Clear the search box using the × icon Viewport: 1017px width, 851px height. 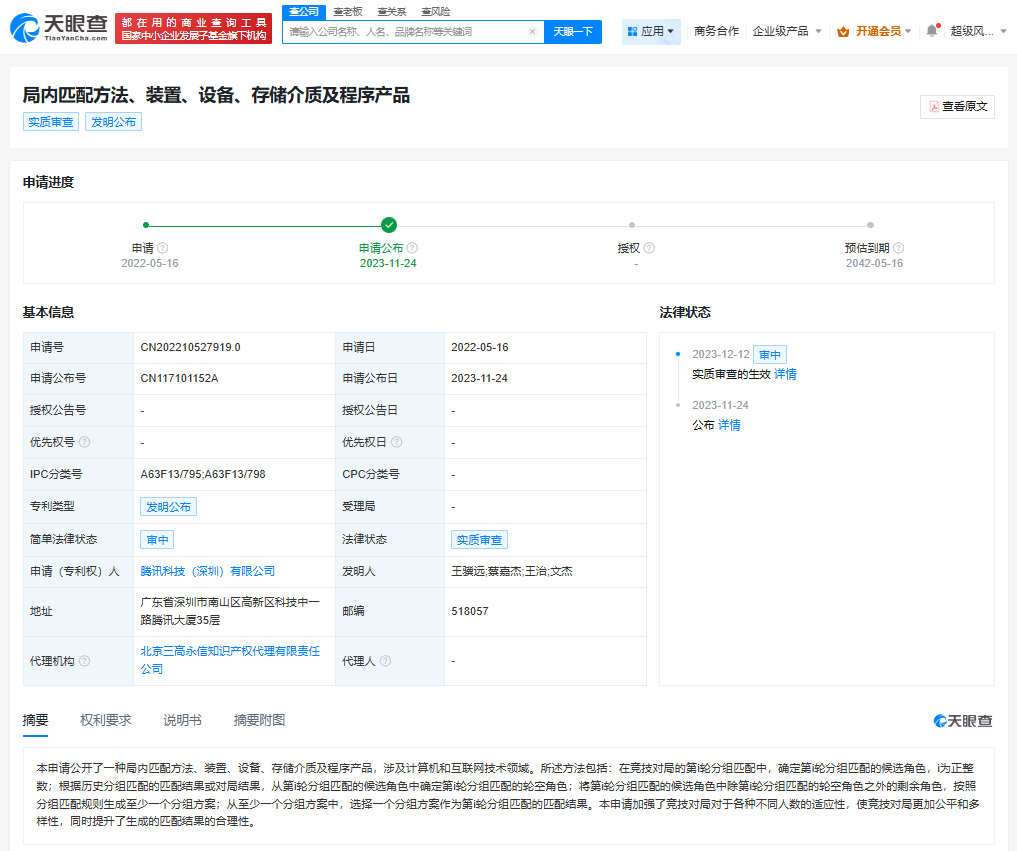(531, 31)
